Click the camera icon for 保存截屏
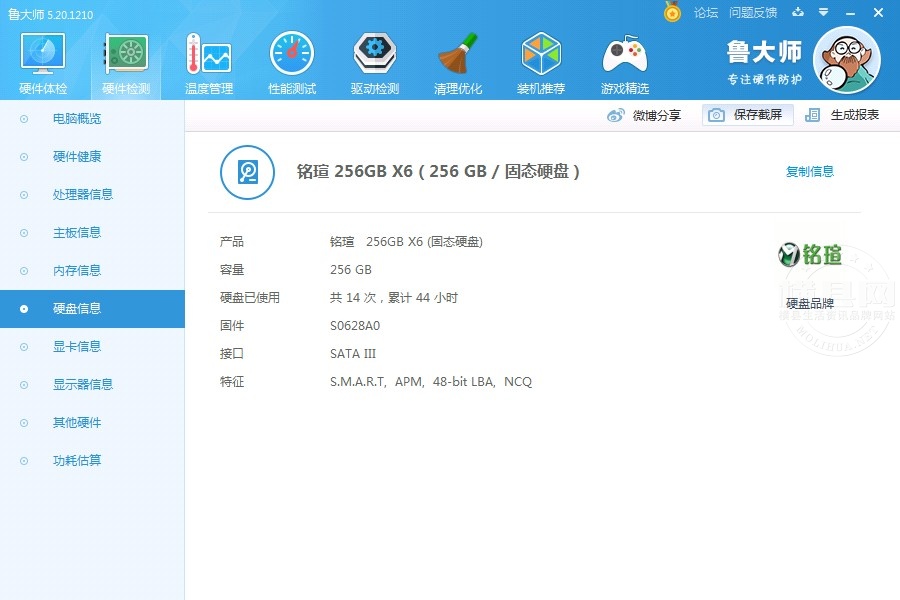 [716, 115]
